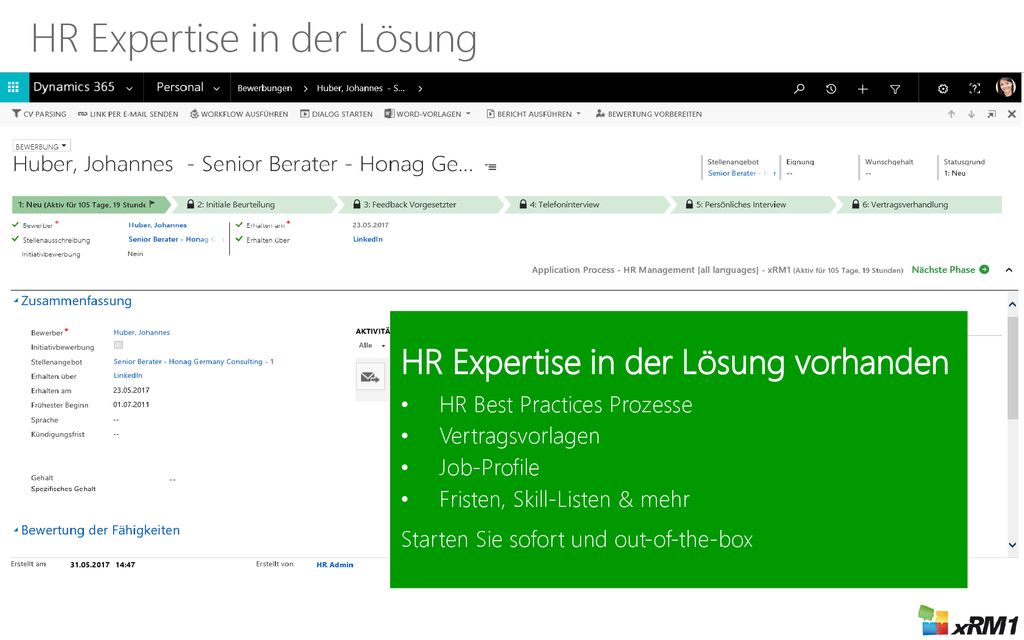Select stage 2: Initiale Beurteilung
Image resolution: width=1024 pixels, height=640 pixels.
point(255,204)
